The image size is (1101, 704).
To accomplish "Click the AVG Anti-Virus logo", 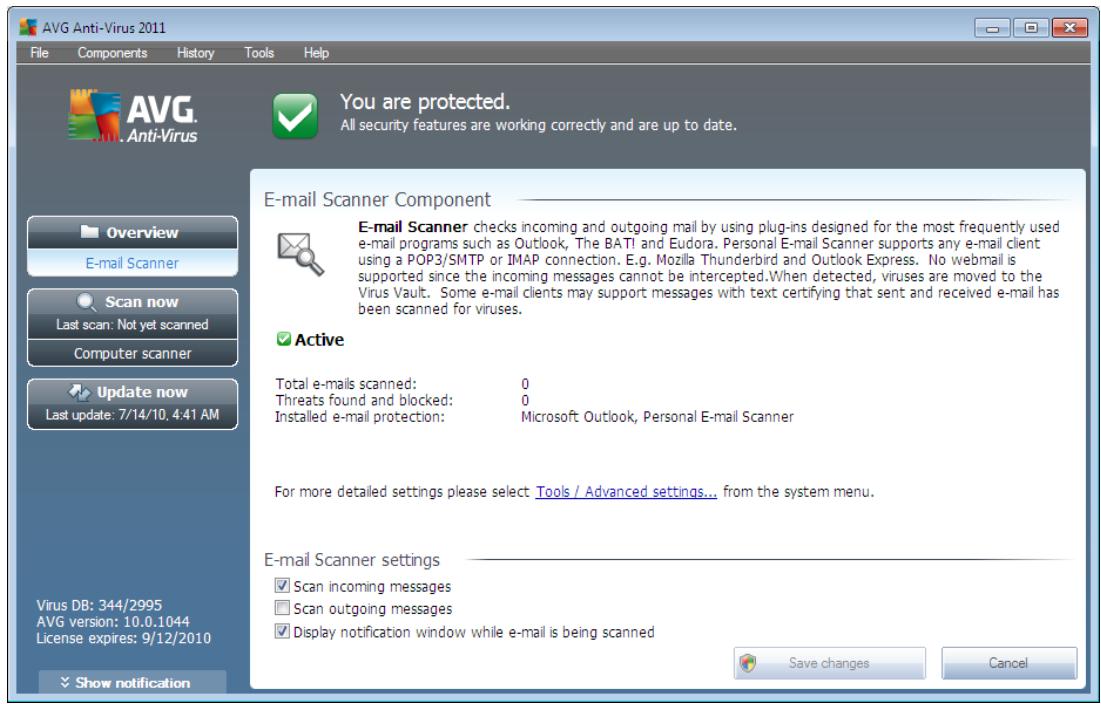I will 133,117.
